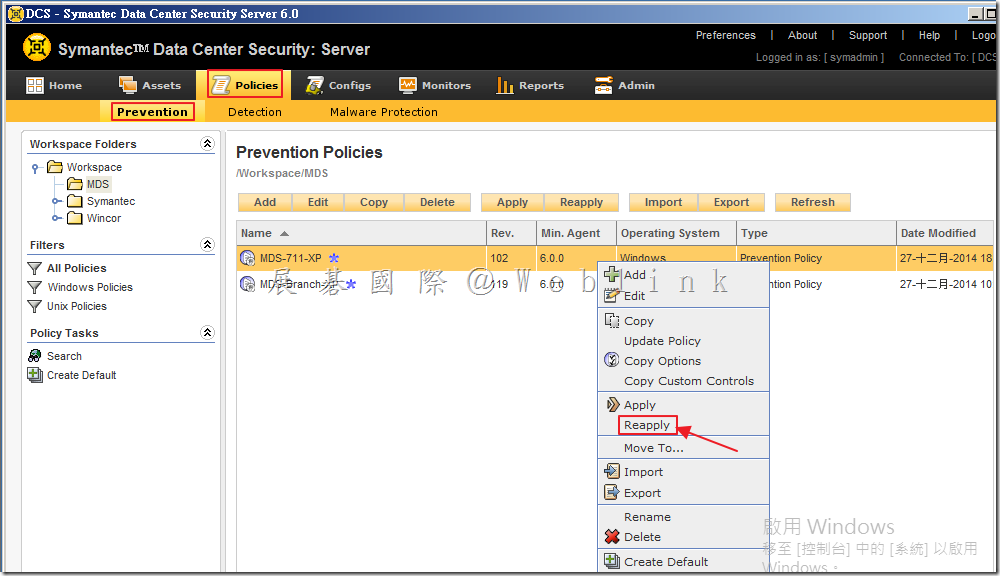This screenshot has width=1000, height=576.
Task: Click the Configs icon
Action: tap(314, 85)
